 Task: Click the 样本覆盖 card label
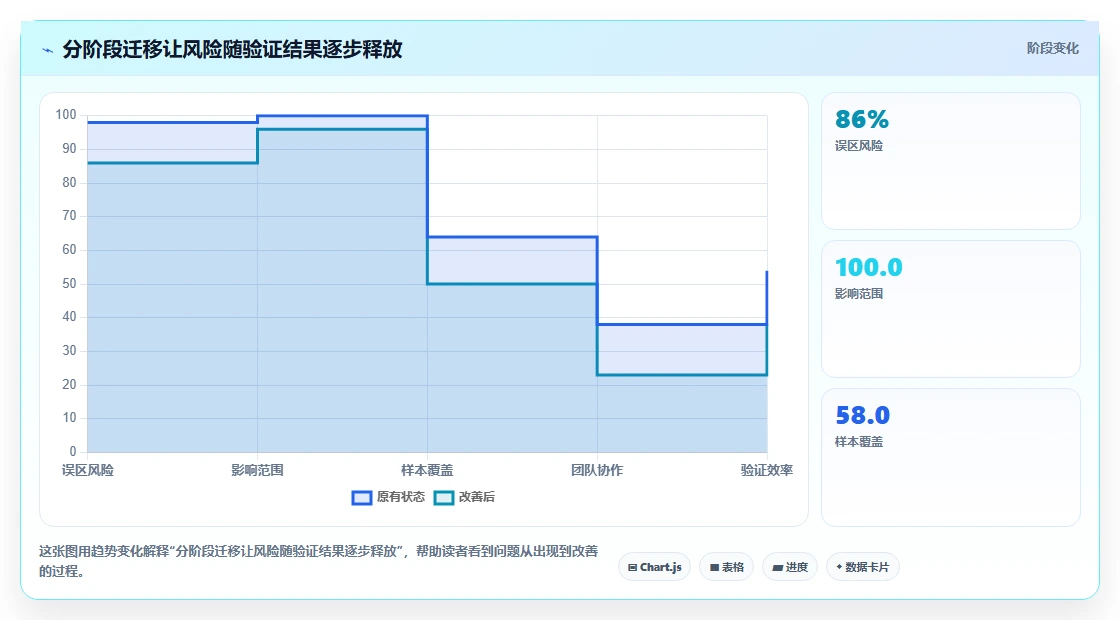click(859, 442)
